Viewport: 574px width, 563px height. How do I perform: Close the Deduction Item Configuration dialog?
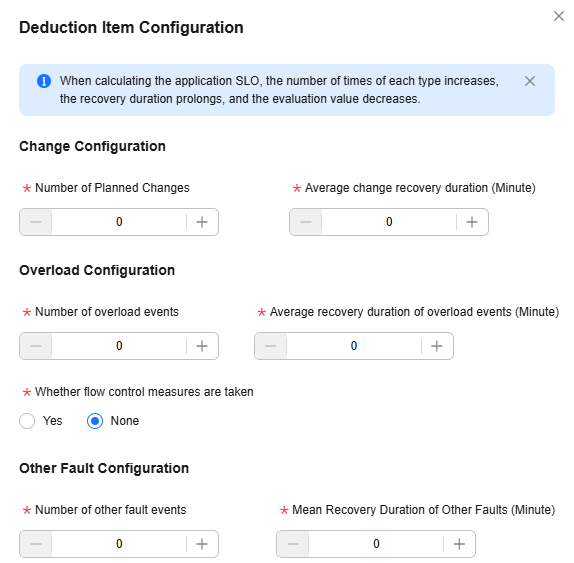pyautogui.click(x=559, y=16)
